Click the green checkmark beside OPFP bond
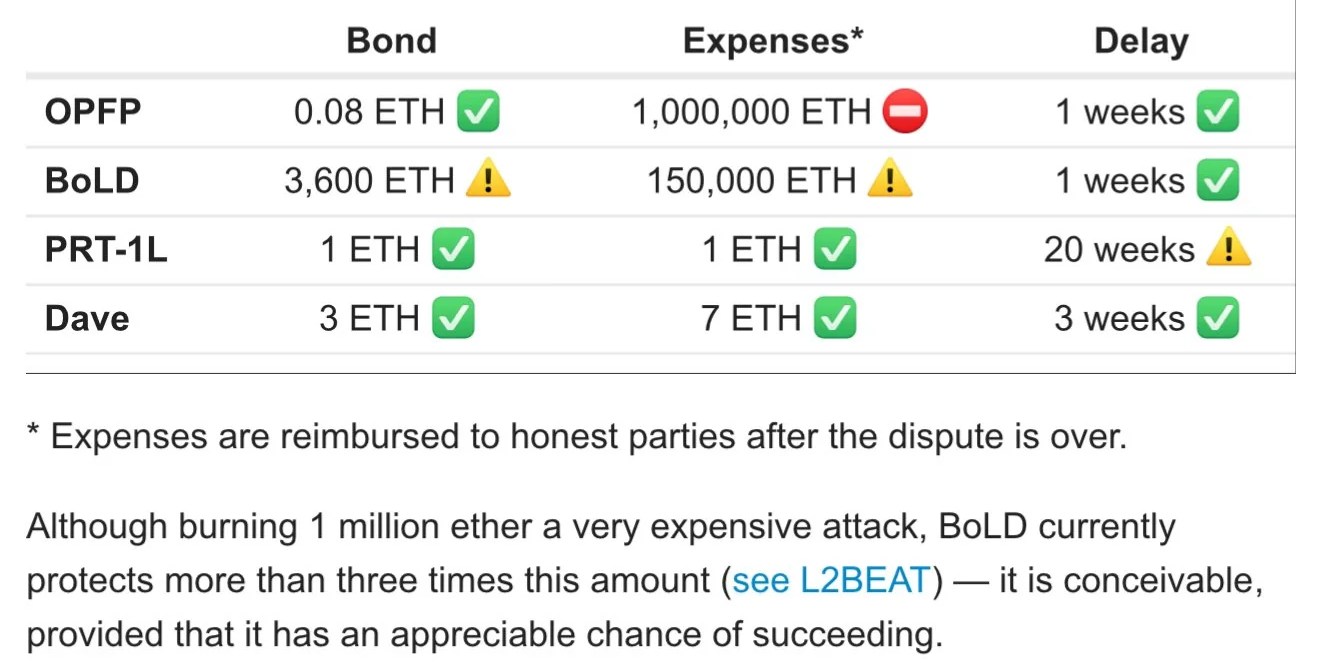Image resolution: width=1320 pixels, height=660 pixels. tap(478, 112)
